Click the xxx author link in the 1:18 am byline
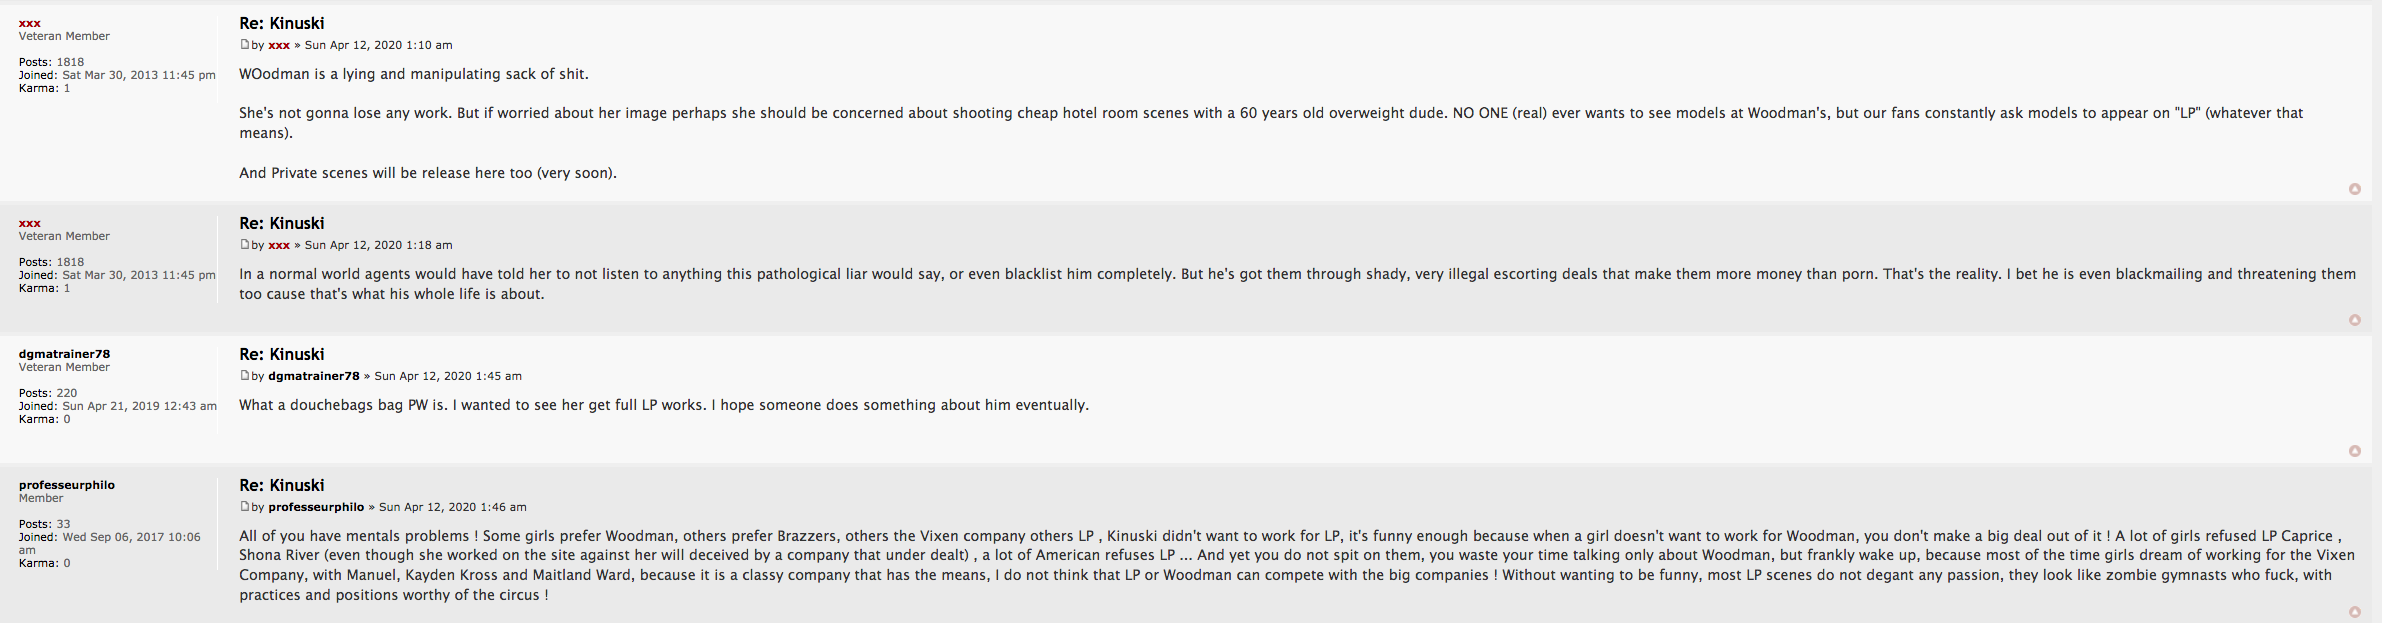Image resolution: width=2382 pixels, height=623 pixels. 279,245
